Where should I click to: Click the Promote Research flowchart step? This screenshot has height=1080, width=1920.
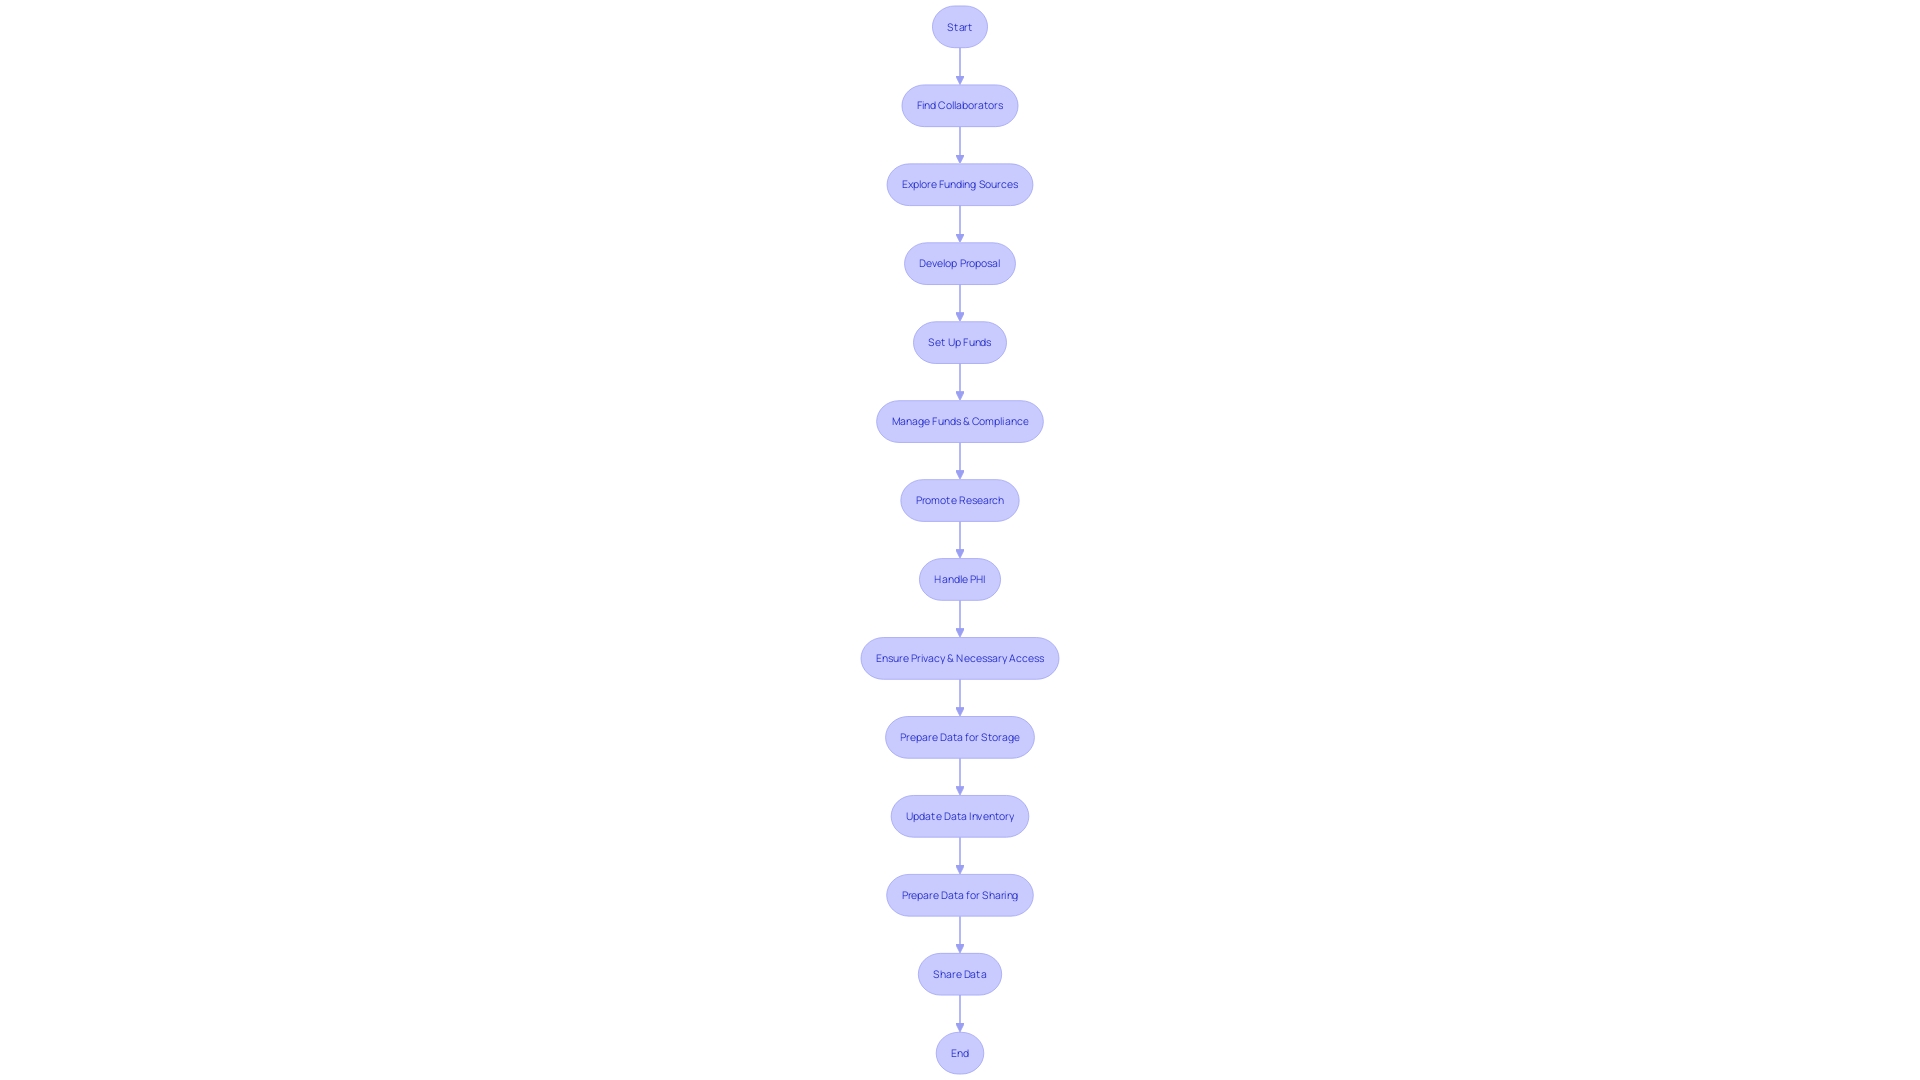[960, 500]
